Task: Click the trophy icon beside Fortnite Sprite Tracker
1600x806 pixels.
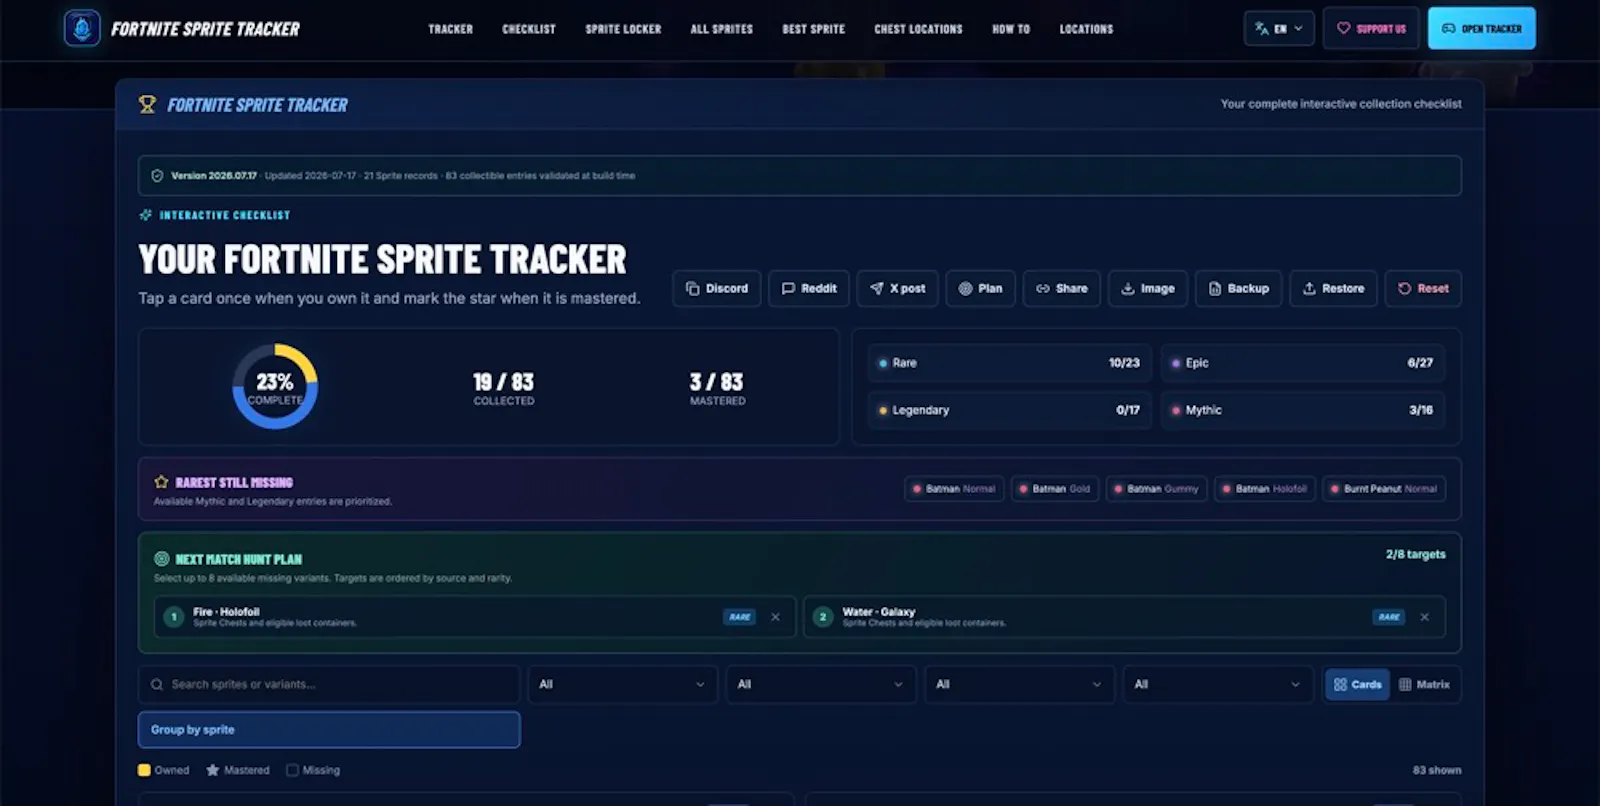Action: point(147,104)
